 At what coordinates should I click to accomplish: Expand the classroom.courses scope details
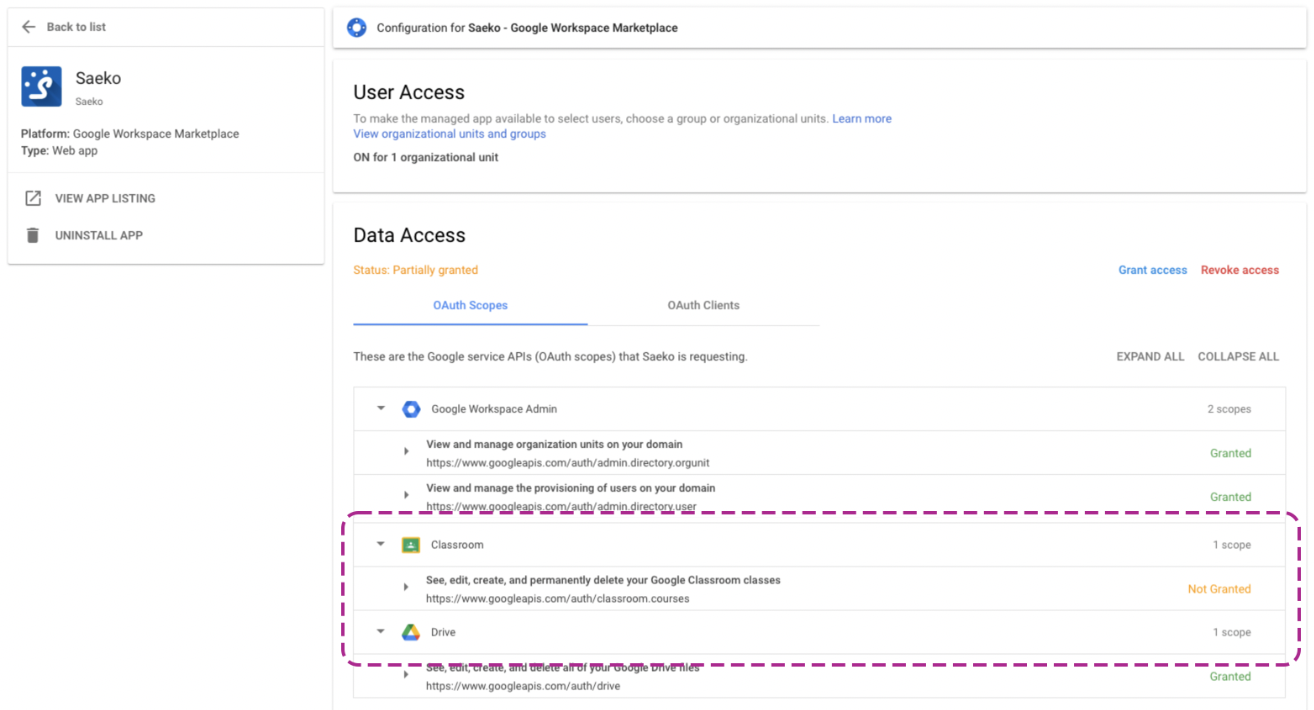(x=406, y=588)
